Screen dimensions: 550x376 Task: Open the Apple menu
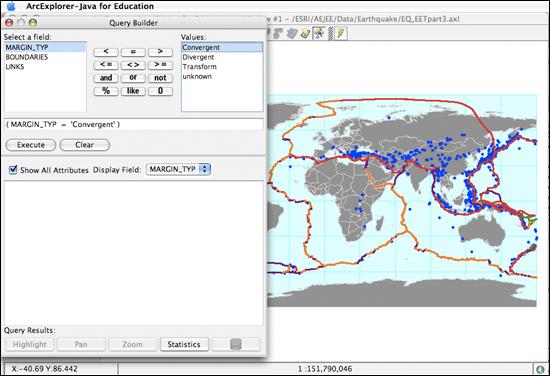pos(11,6)
